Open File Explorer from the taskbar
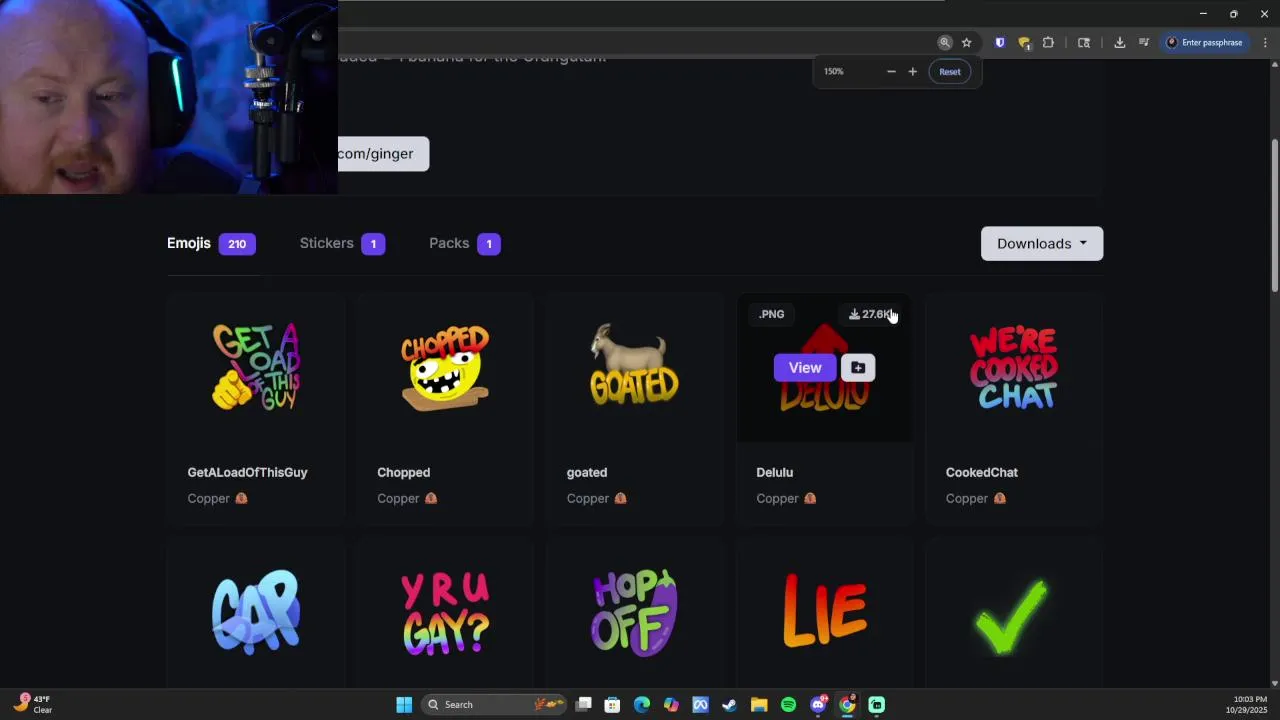This screenshot has width=1280, height=720. [x=759, y=705]
